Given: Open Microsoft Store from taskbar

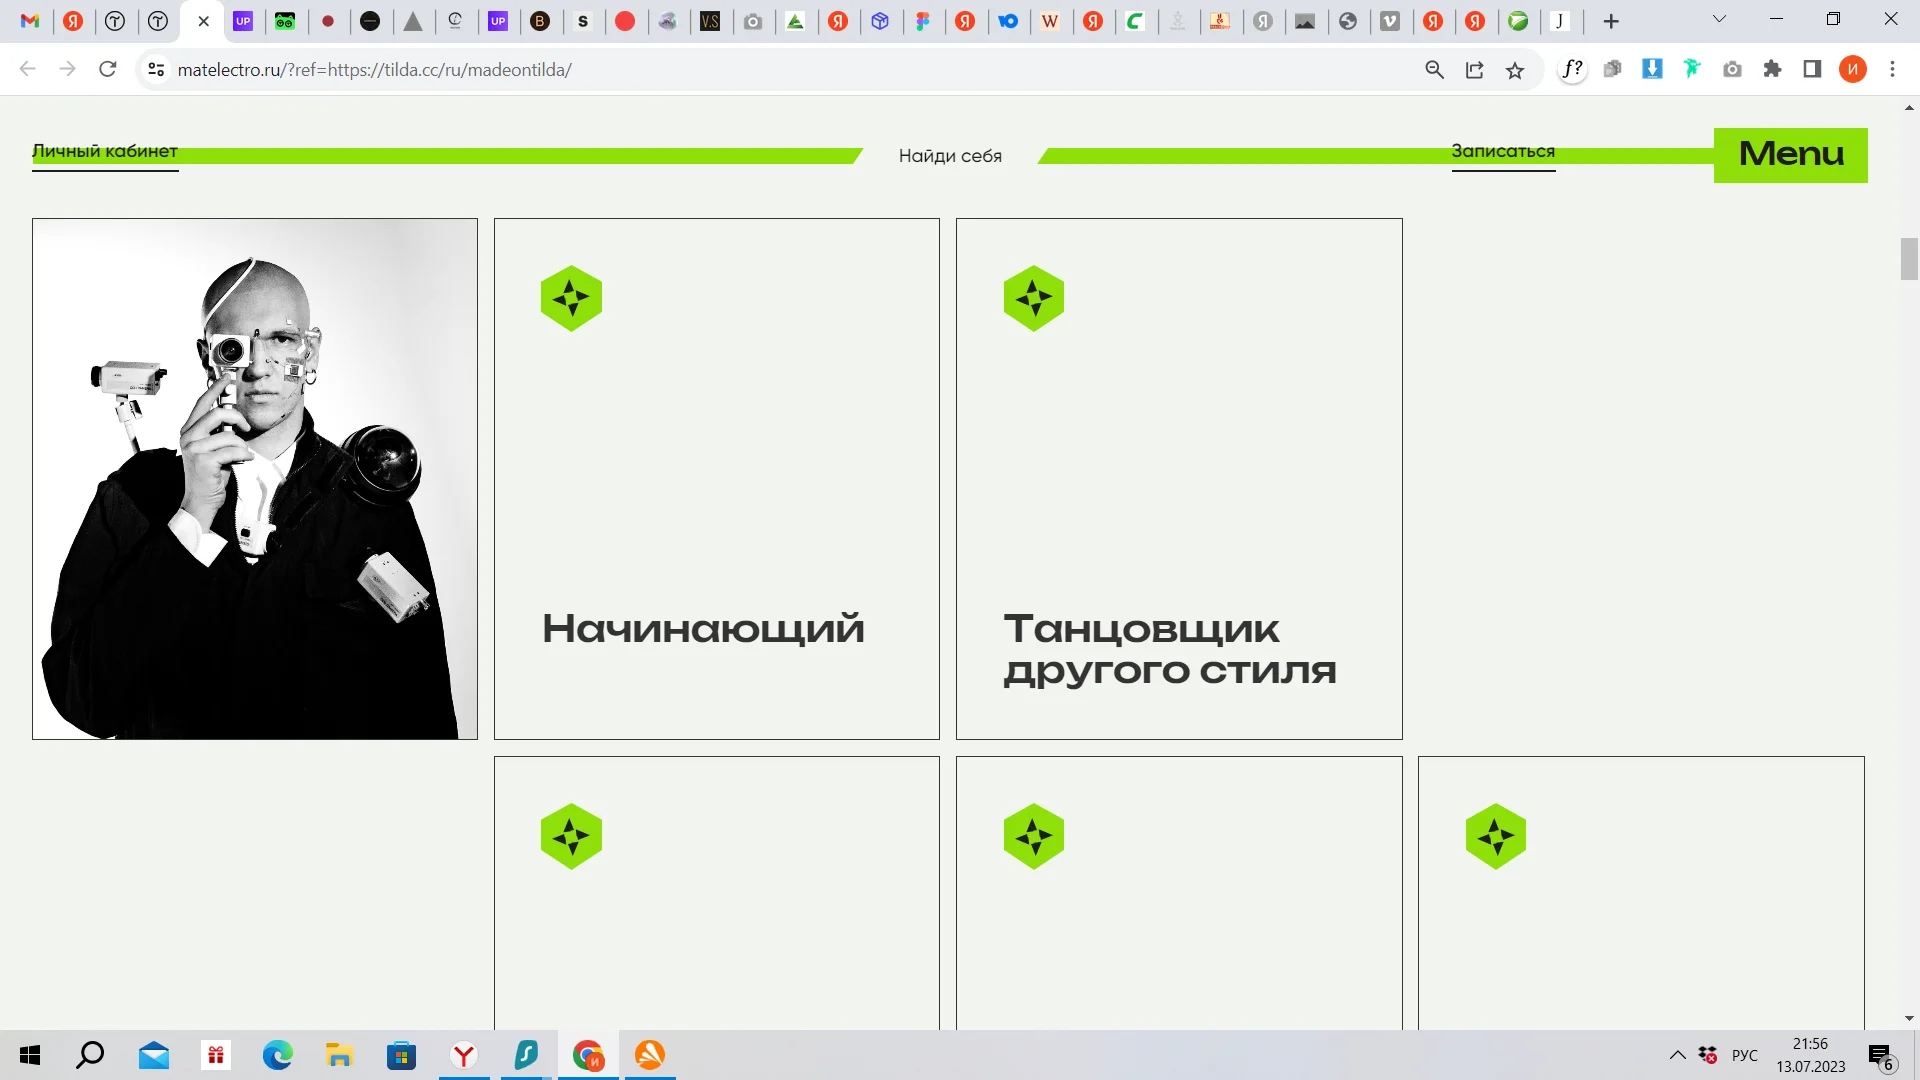Looking at the screenshot, I should pyautogui.click(x=401, y=1055).
